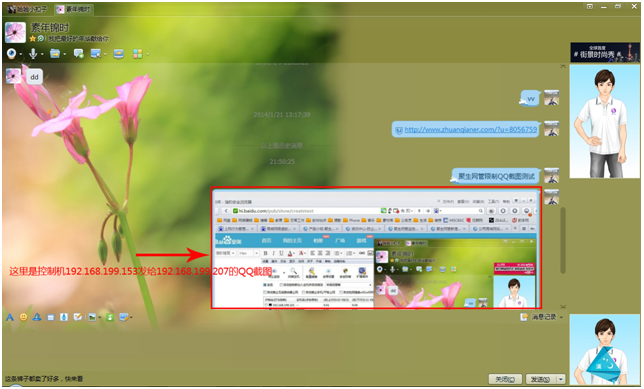Click the create discussion group icon
The image size is (644, 389).
point(78,53)
